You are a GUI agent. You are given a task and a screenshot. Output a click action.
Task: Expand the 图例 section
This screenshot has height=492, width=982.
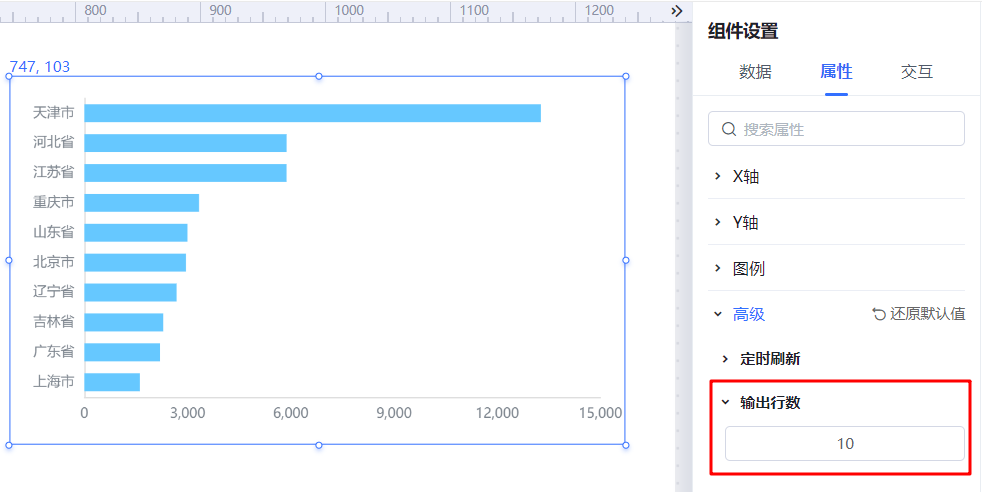pyautogui.click(x=836, y=269)
